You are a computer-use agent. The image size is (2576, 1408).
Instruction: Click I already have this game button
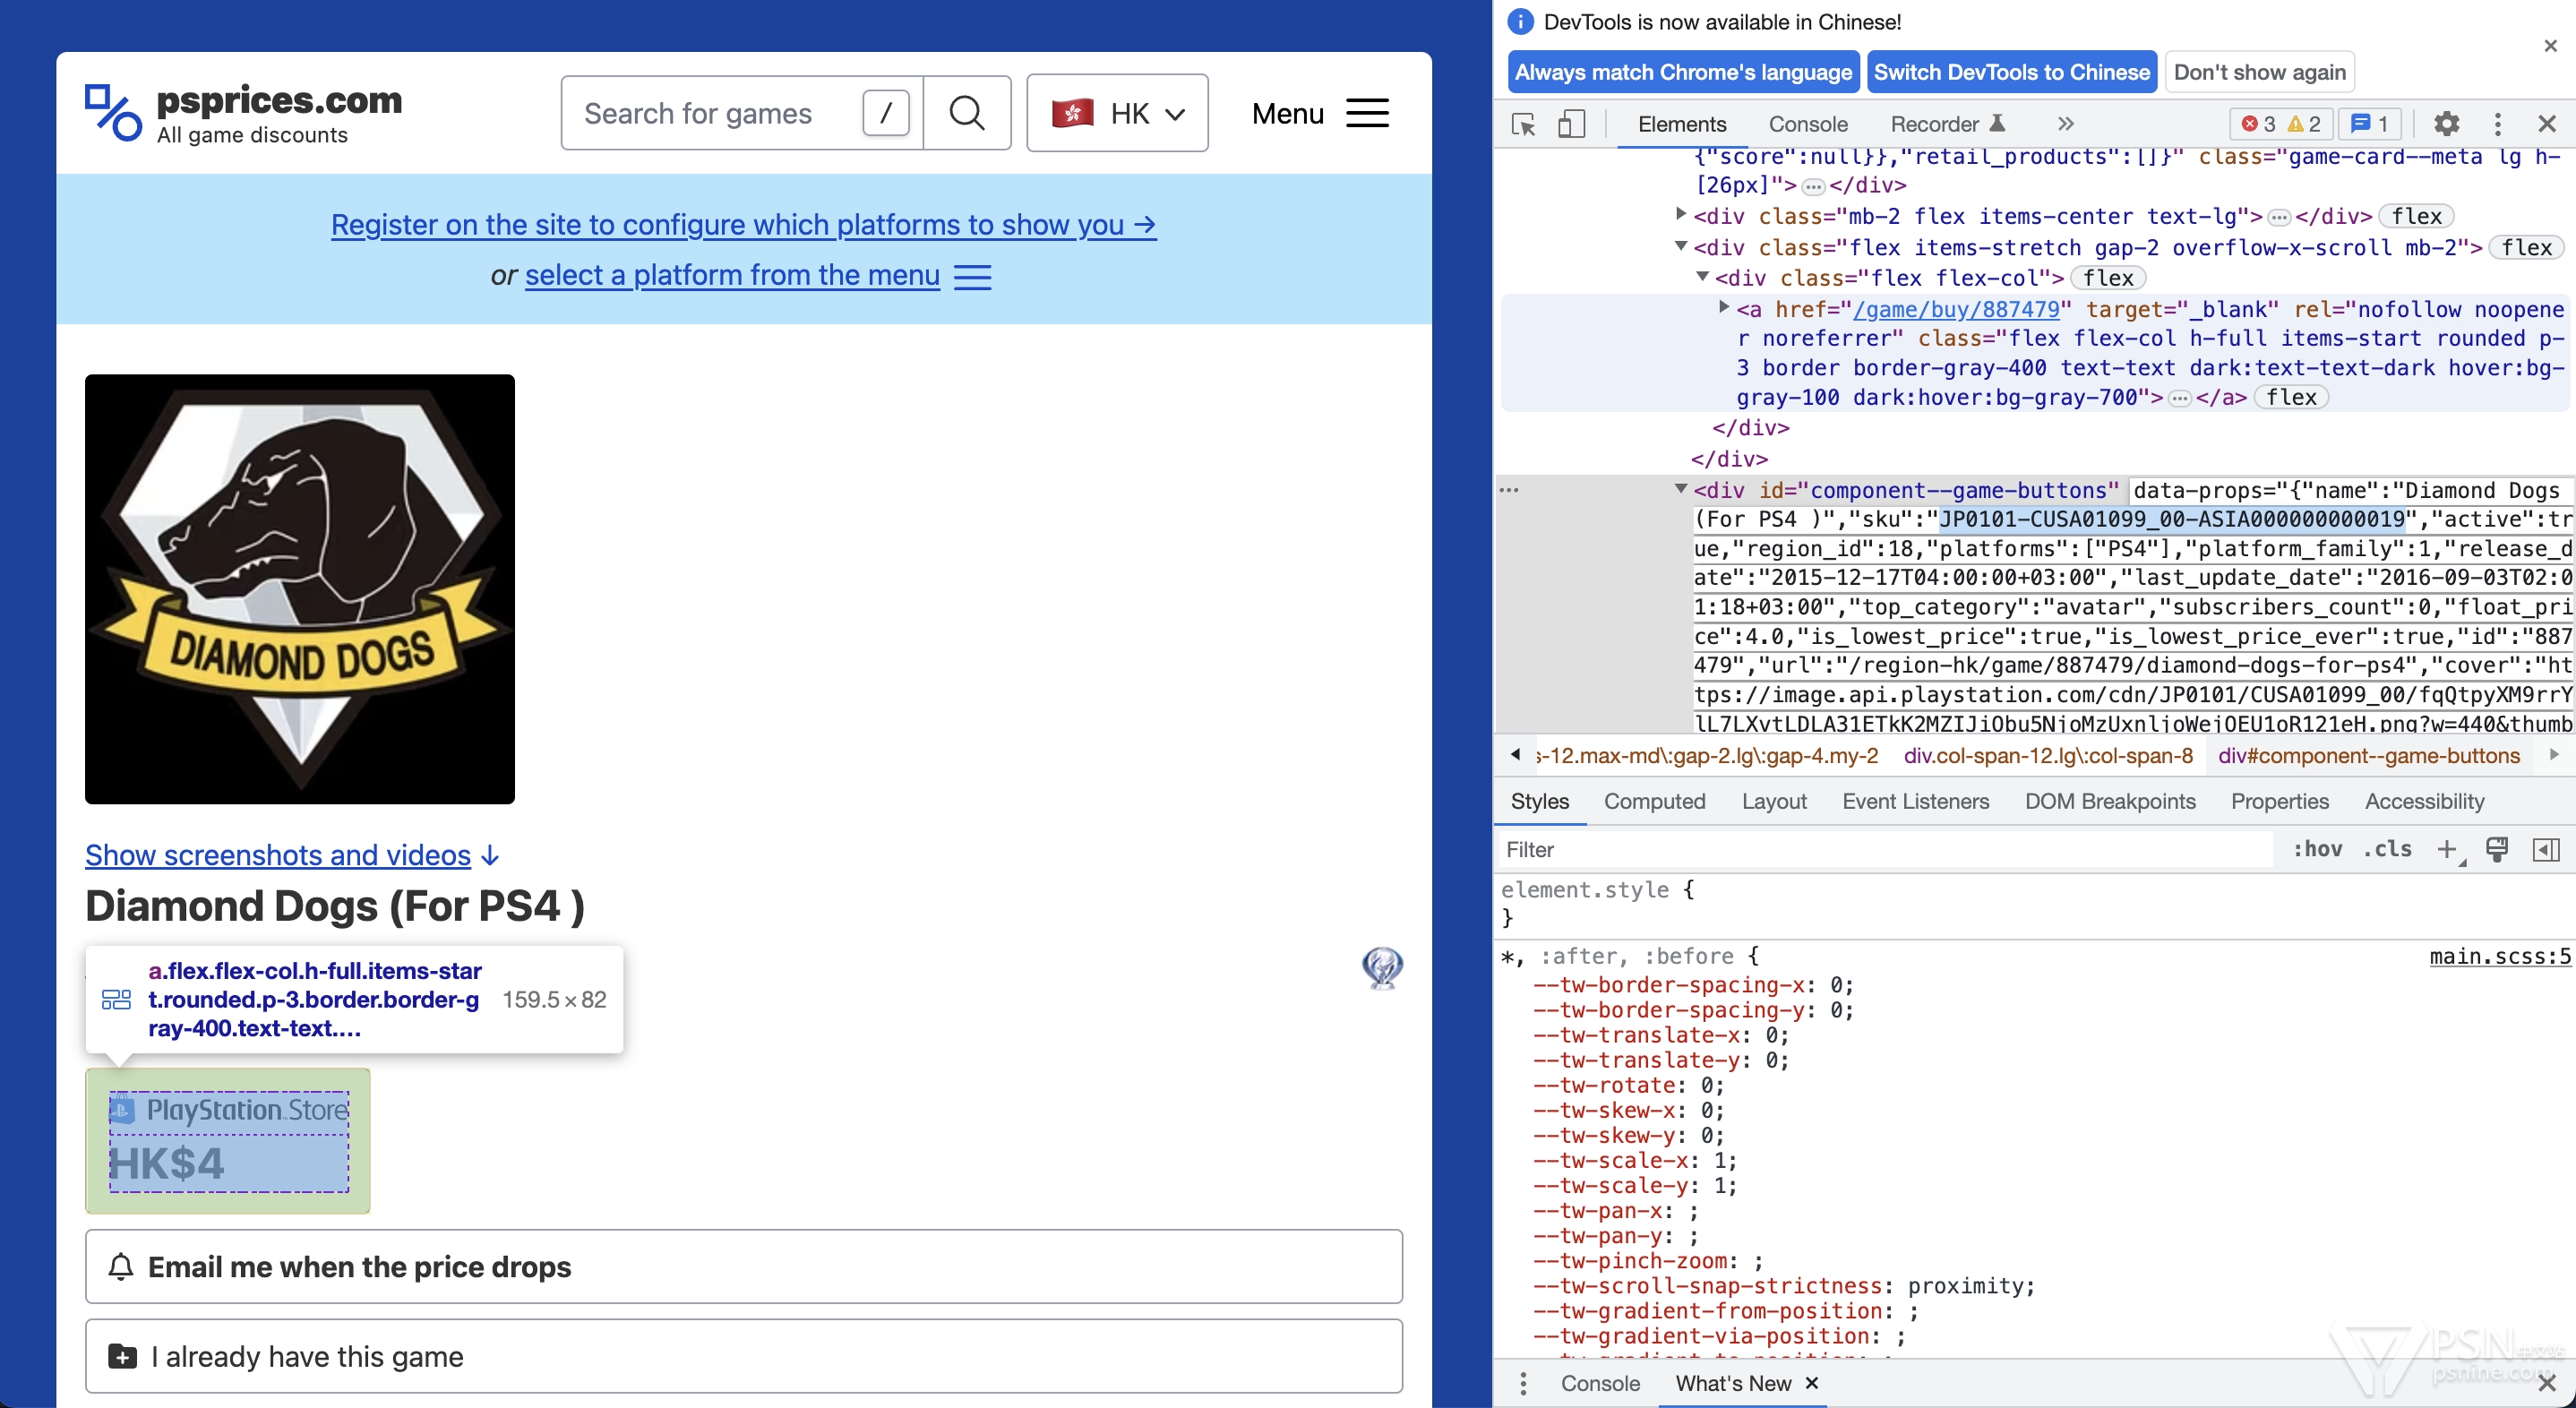[743, 1356]
